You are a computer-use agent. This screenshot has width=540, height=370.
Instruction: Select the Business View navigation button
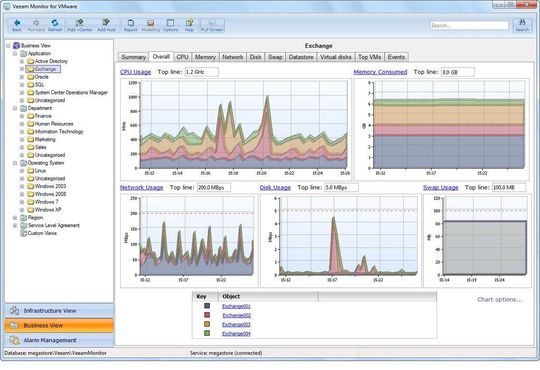59,326
